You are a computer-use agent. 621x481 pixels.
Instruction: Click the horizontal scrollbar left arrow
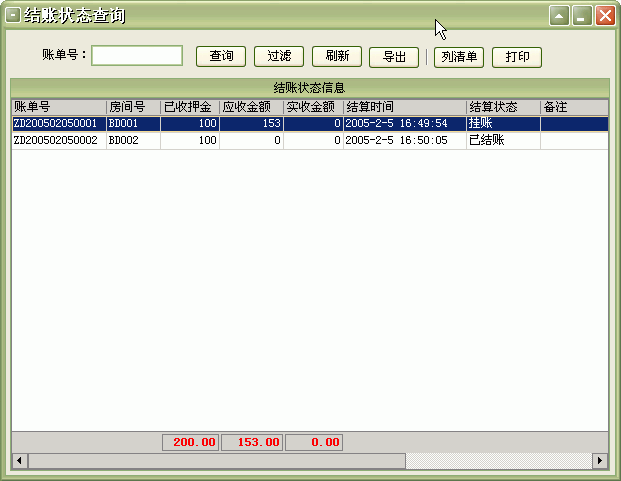point(19,461)
